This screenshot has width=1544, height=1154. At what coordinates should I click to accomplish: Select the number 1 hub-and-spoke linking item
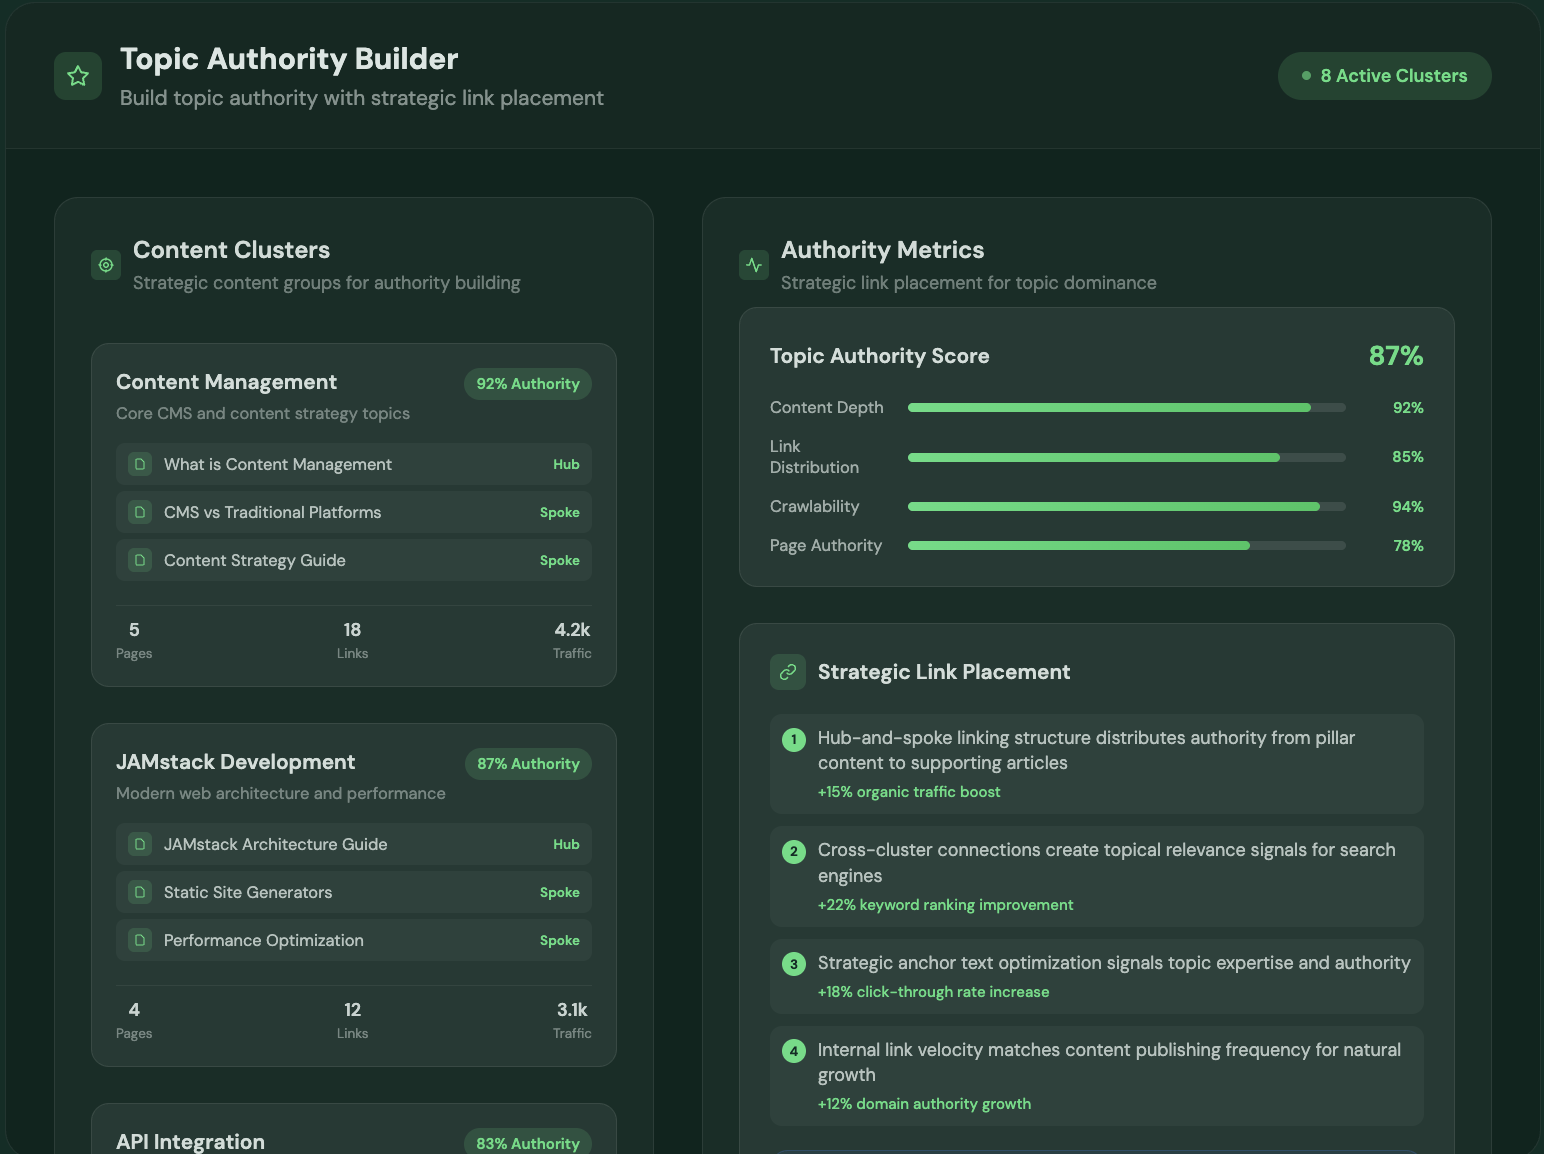(1096, 764)
